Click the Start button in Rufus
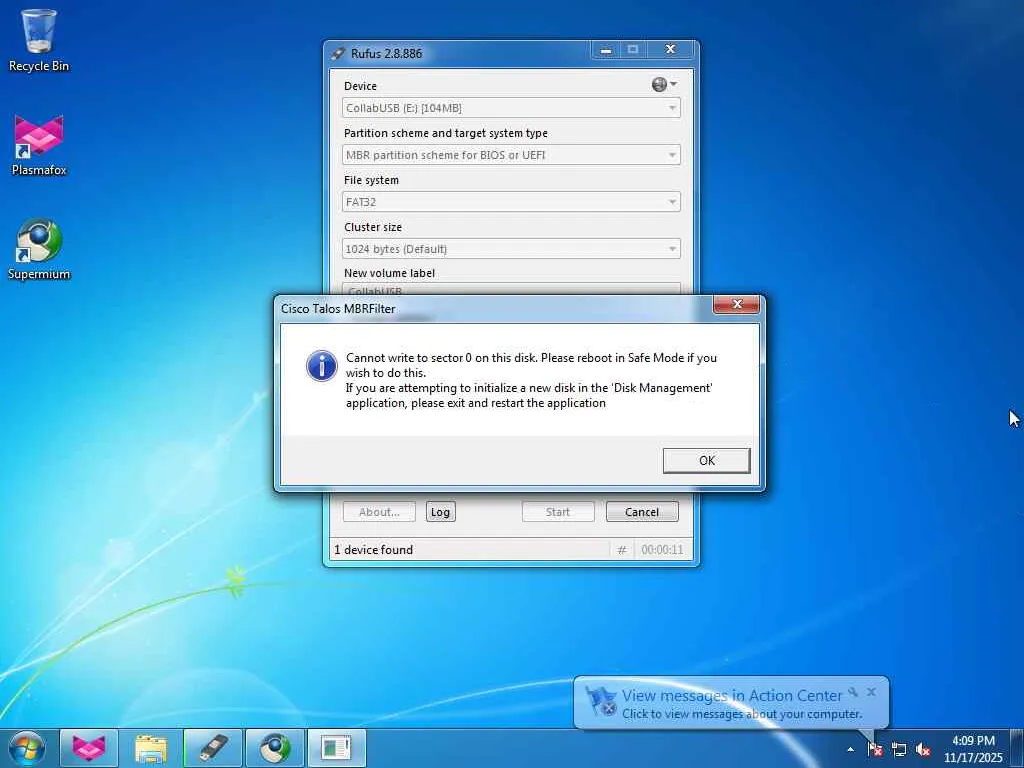Image resolution: width=1024 pixels, height=768 pixels. [558, 512]
